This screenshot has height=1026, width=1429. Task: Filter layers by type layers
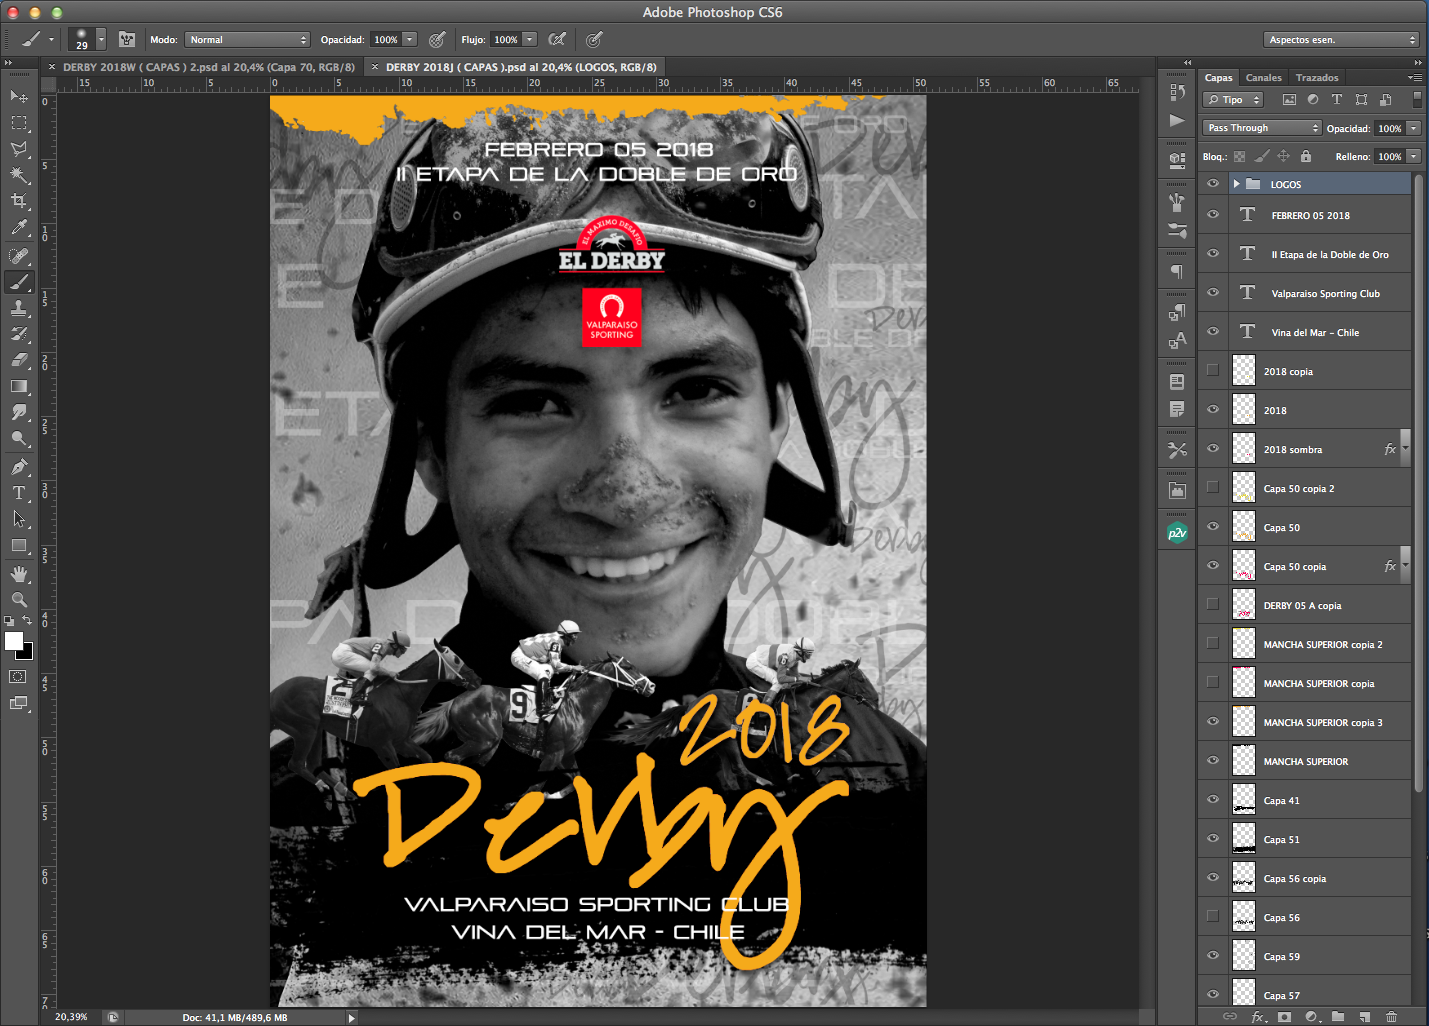pyautogui.click(x=1337, y=99)
